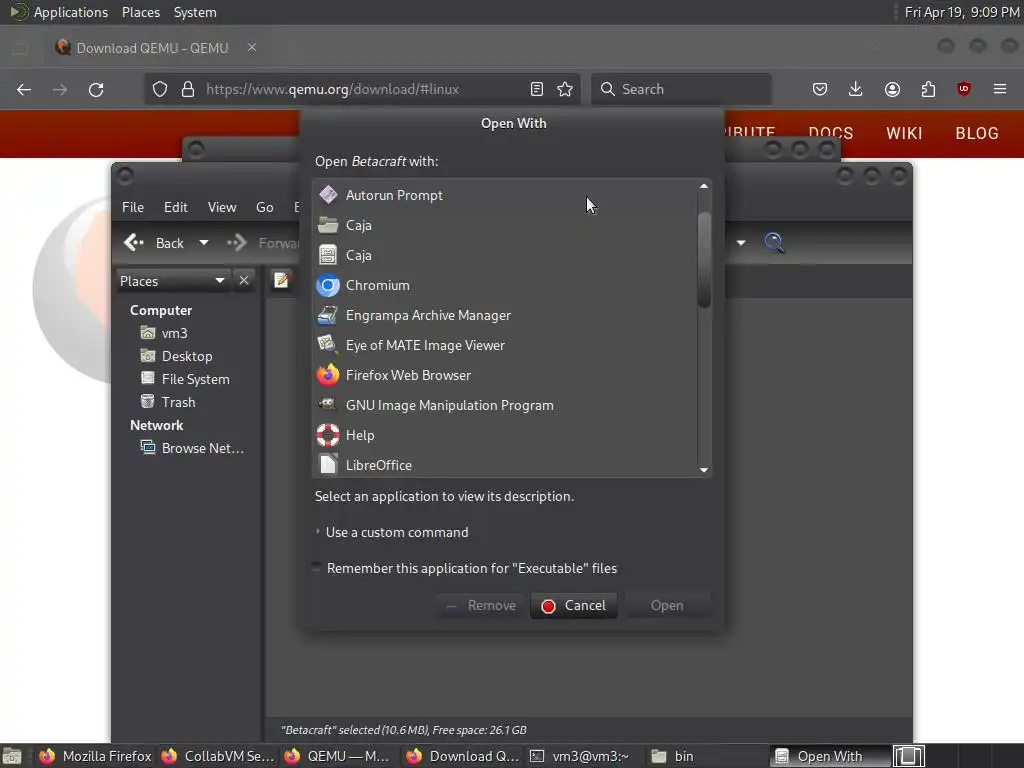
Task: Open Desktop in Places sidebar
Action: (x=177, y=356)
